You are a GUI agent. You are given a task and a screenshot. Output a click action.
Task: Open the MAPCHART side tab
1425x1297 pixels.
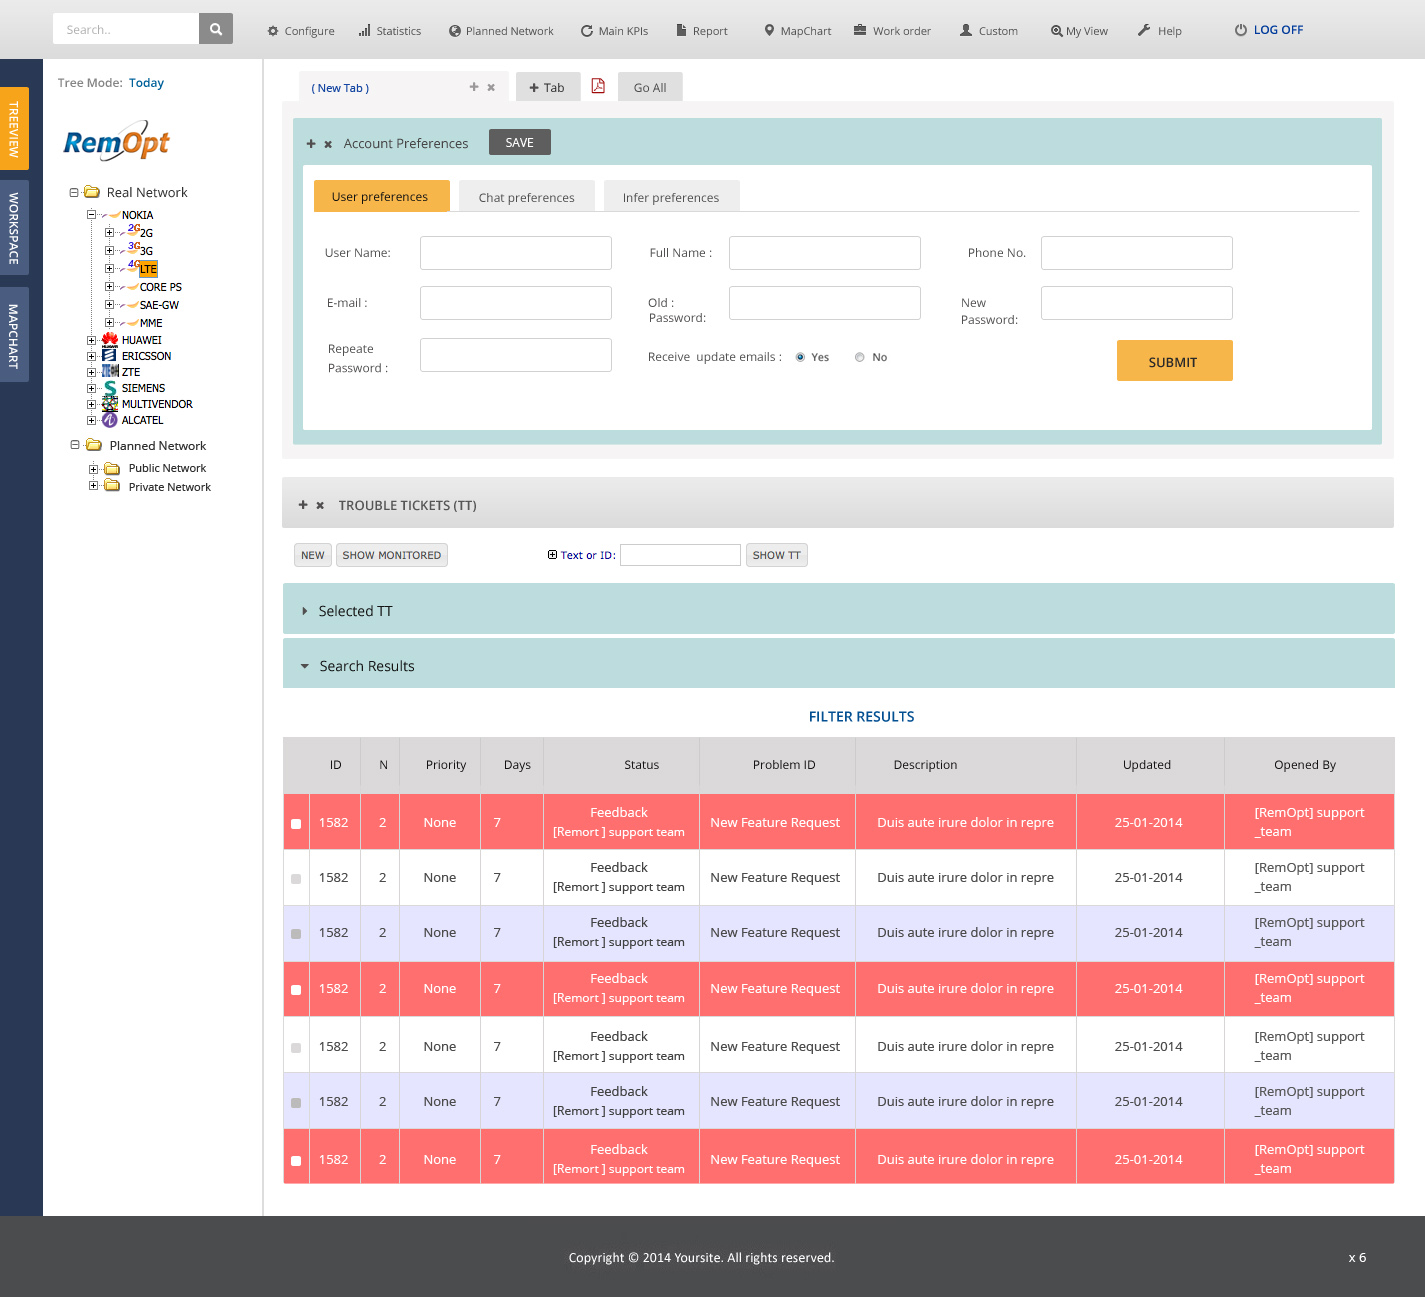14,335
